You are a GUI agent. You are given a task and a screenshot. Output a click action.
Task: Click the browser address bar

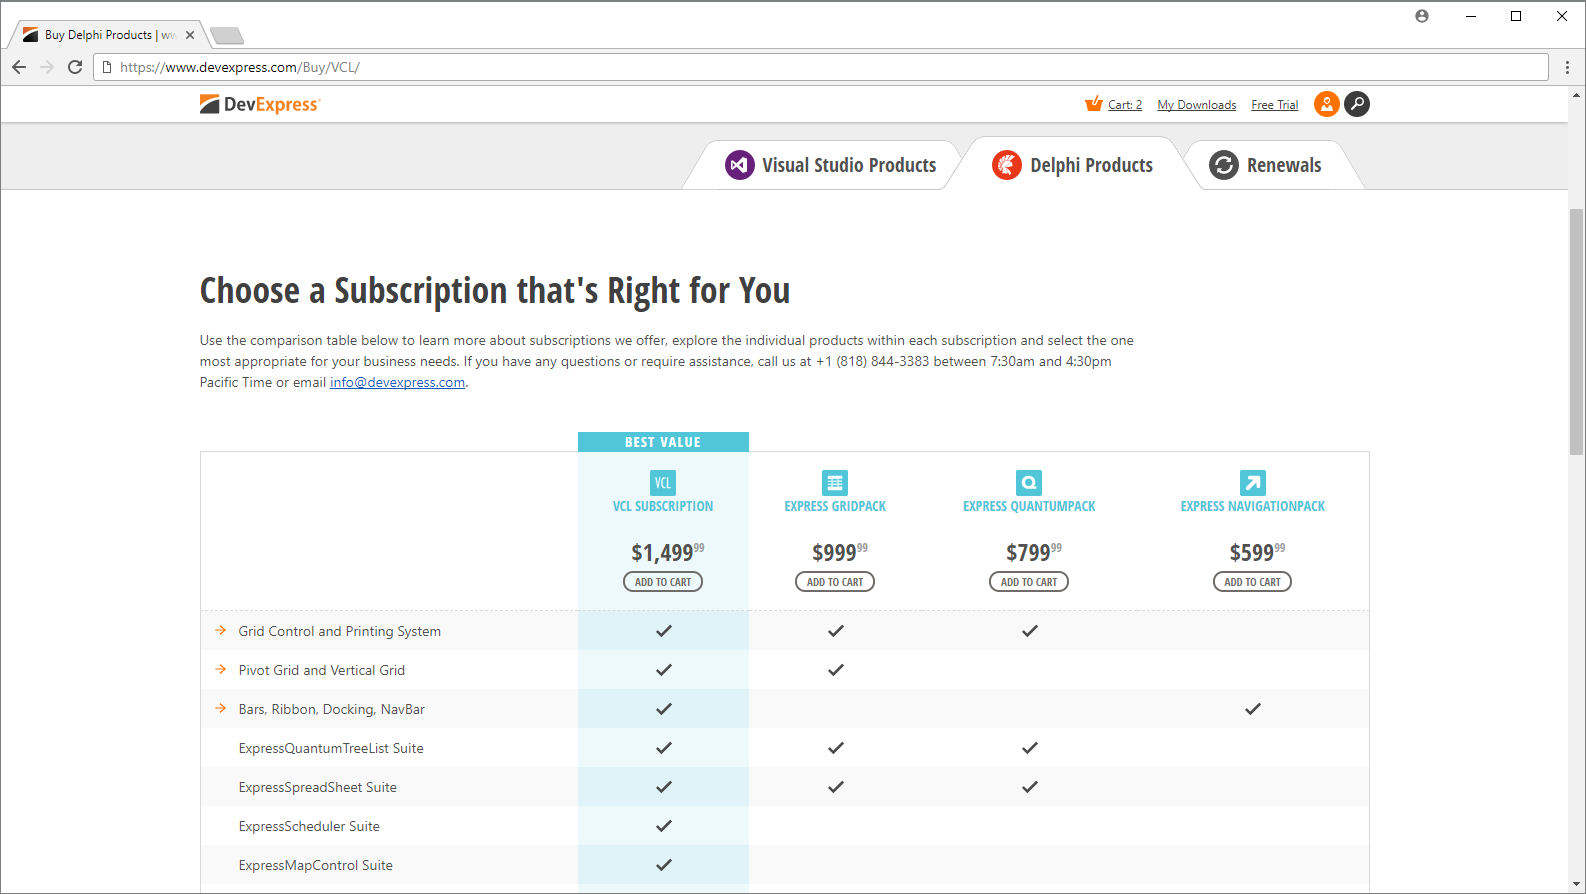820,67
